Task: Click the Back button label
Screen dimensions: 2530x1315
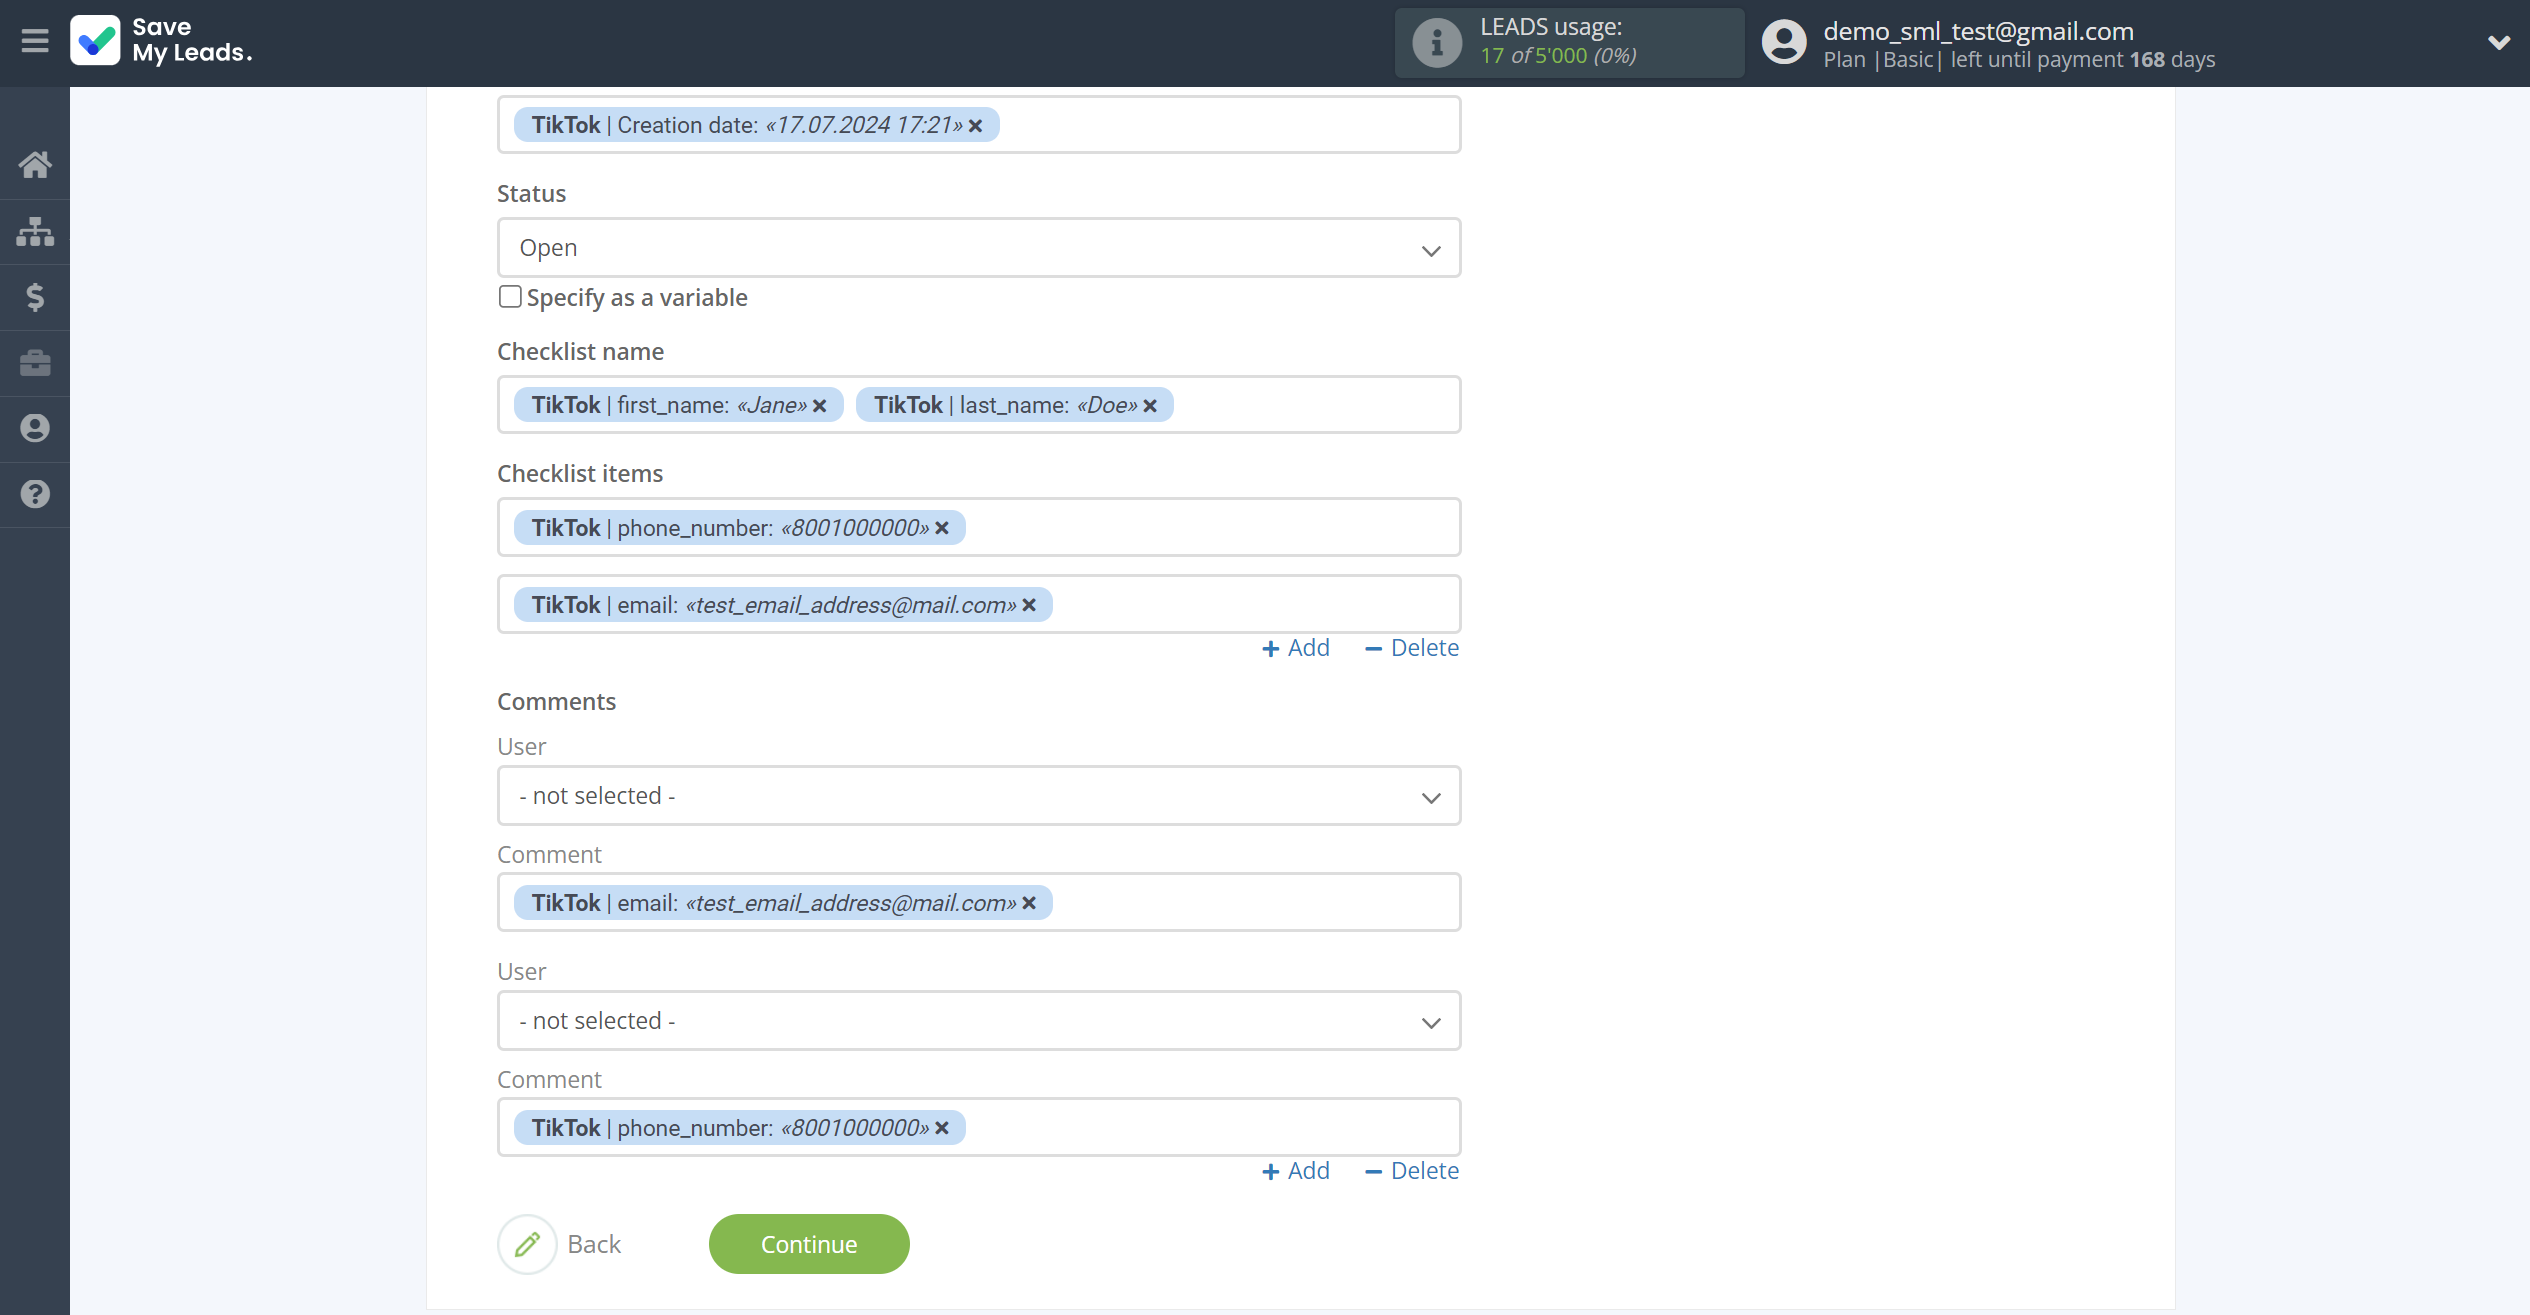Action: coord(594,1244)
